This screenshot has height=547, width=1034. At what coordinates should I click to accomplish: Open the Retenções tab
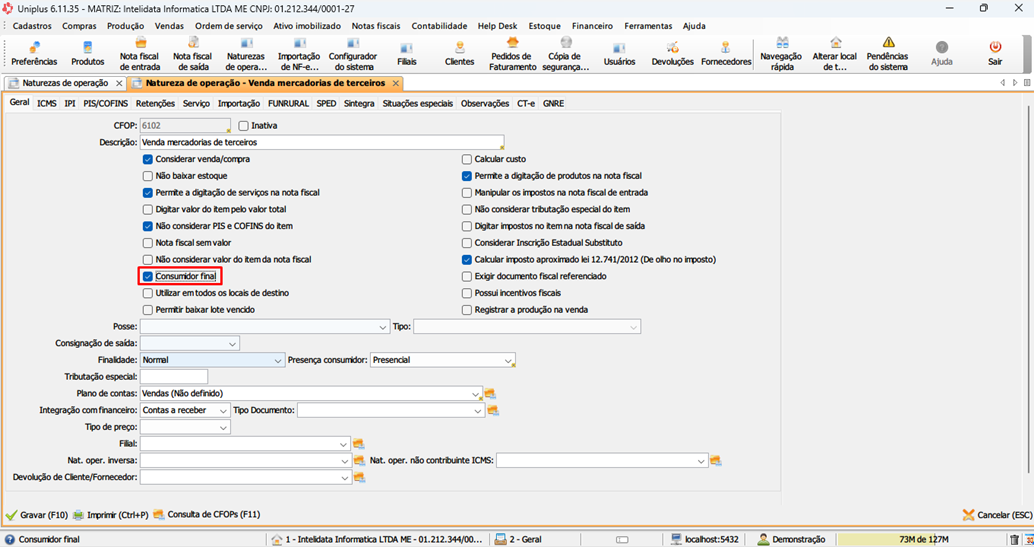155,104
